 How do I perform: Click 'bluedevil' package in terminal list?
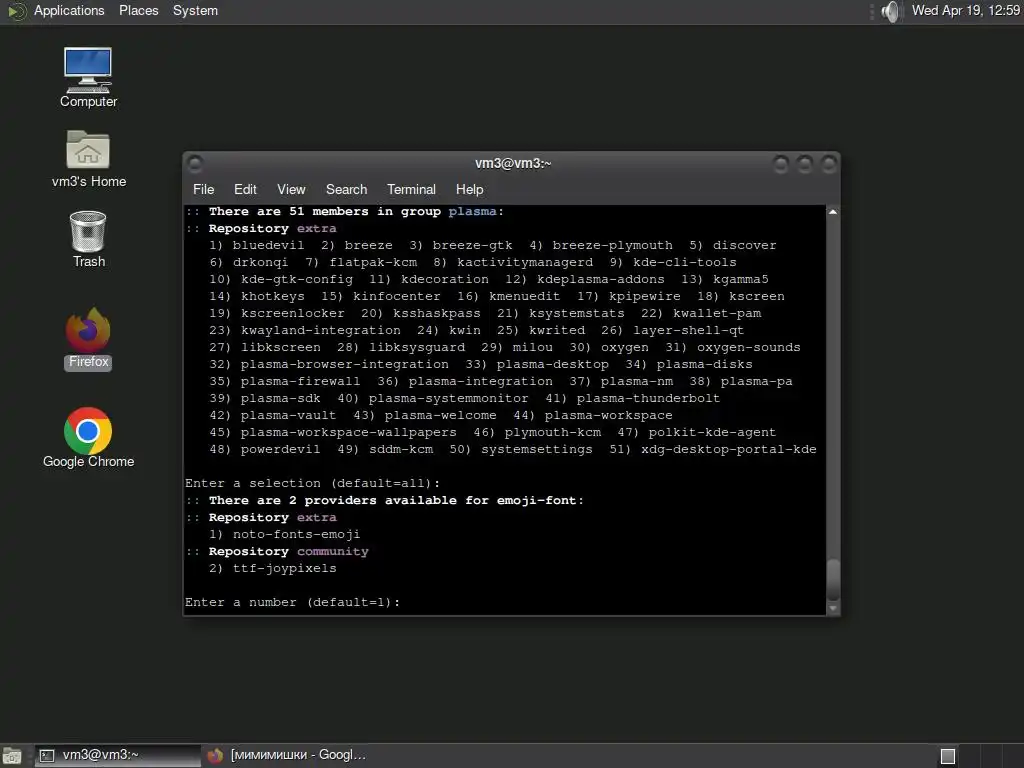(x=268, y=245)
